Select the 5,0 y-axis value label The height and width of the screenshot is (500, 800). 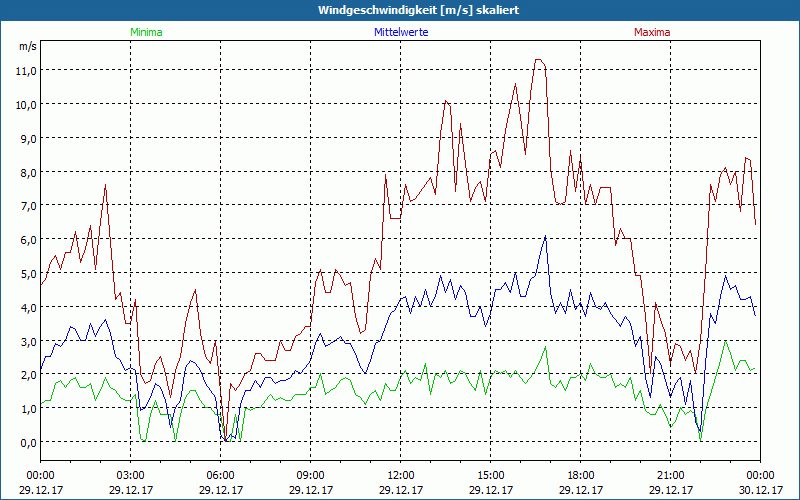pyautogui.click(x=25, y=273)
